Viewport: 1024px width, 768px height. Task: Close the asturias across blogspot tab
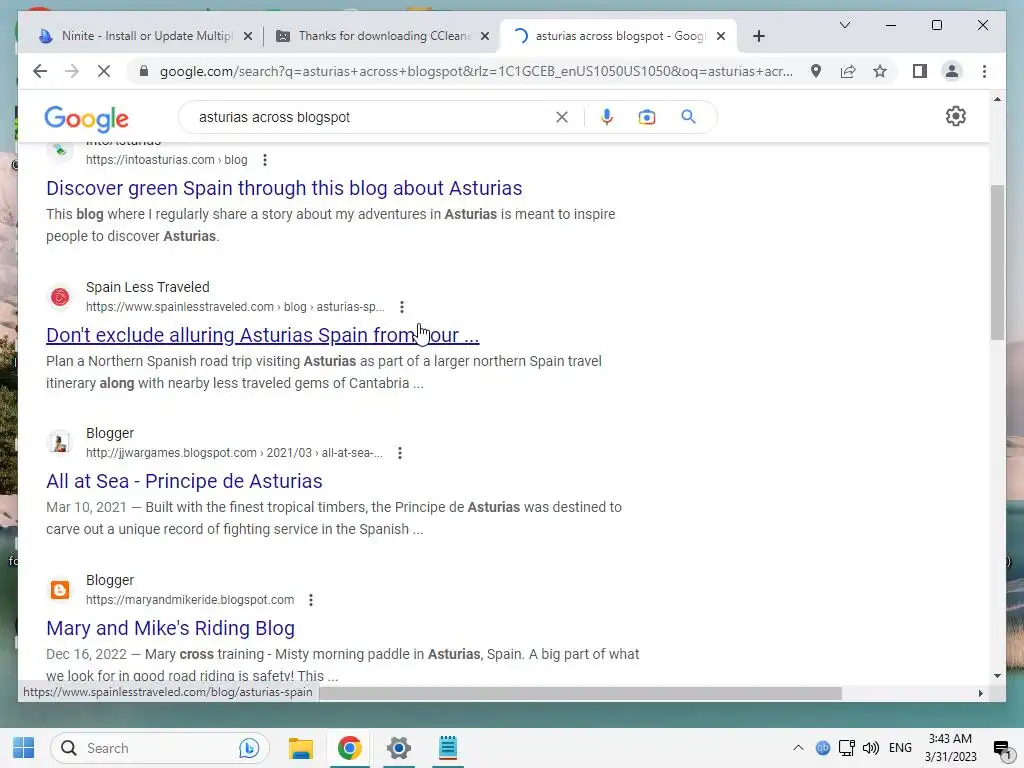[x=721, y=37]
